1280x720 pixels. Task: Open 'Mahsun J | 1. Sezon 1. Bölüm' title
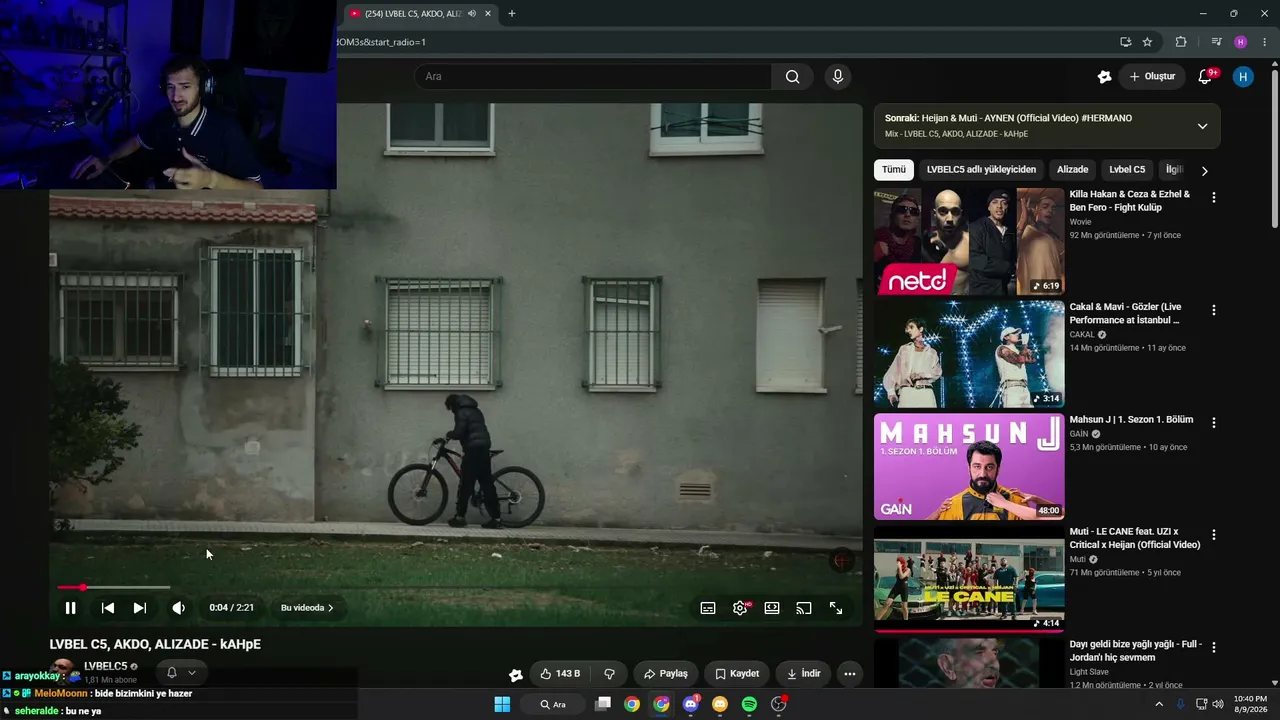point(1131,420)
